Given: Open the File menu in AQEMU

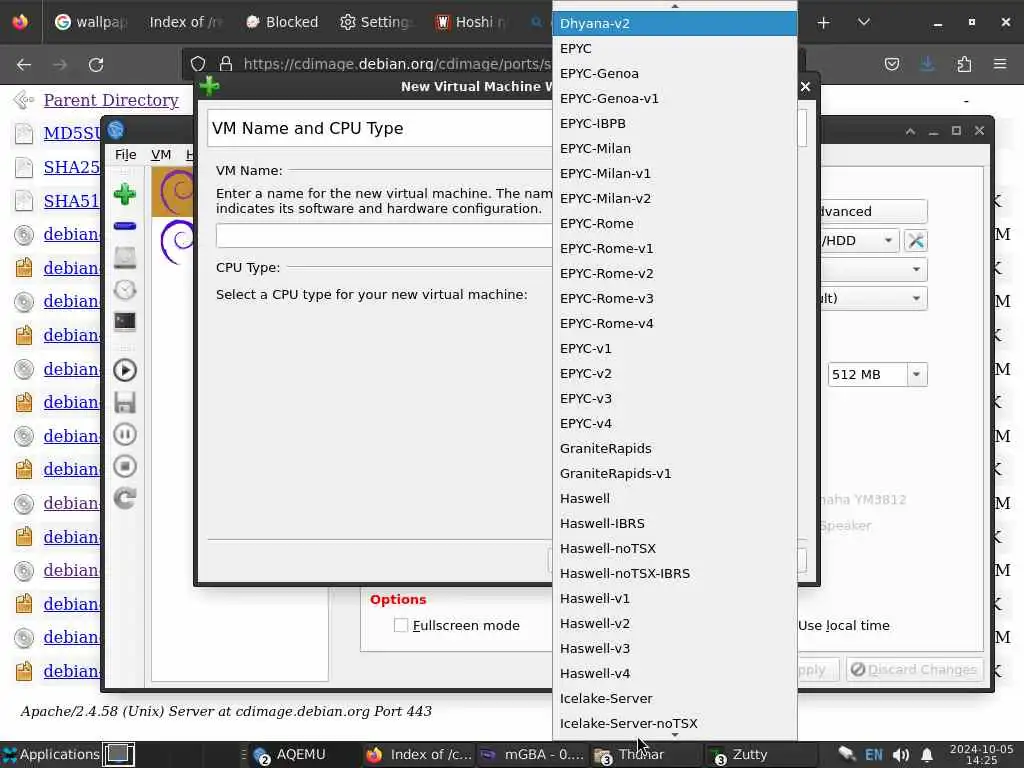Looking at the screenshot, I should pyautogui.click(x=125, y=155).
